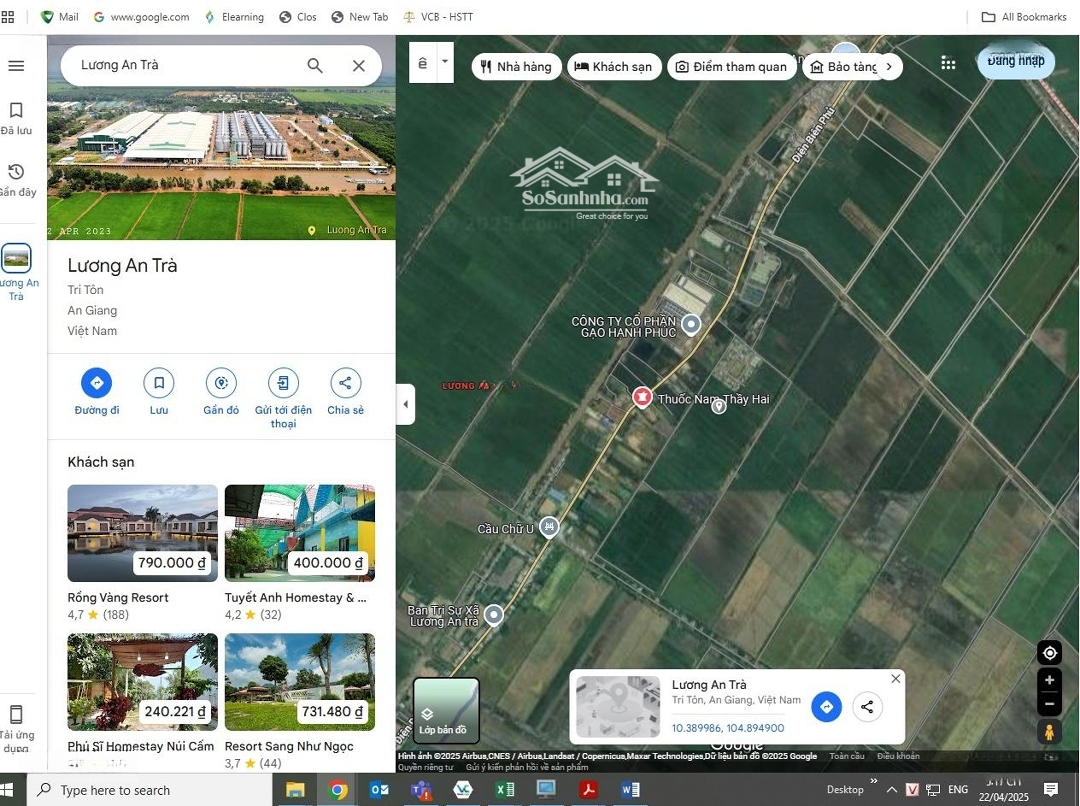The height and width of the screenshot is (806, 1080).
Task: Collapse the side panel with arrow handle
Action: 405,405
